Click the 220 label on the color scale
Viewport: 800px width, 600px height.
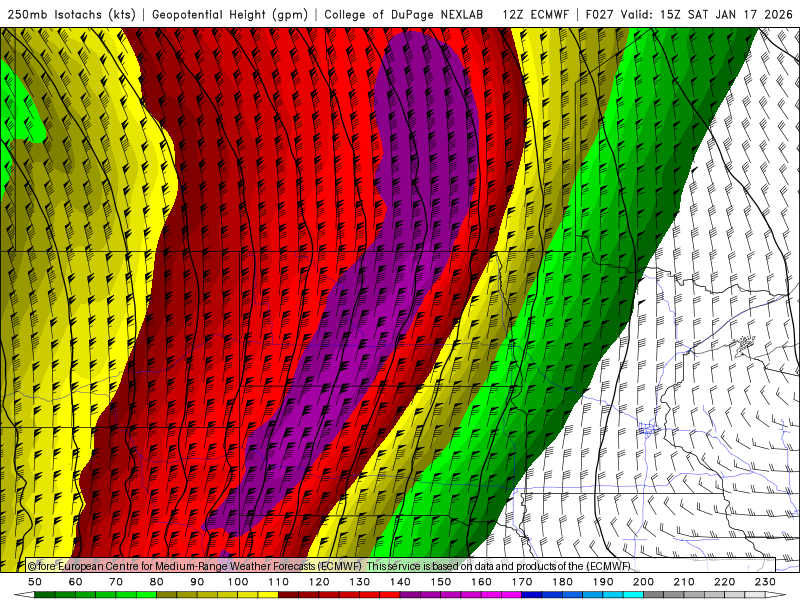coord(724,582)
